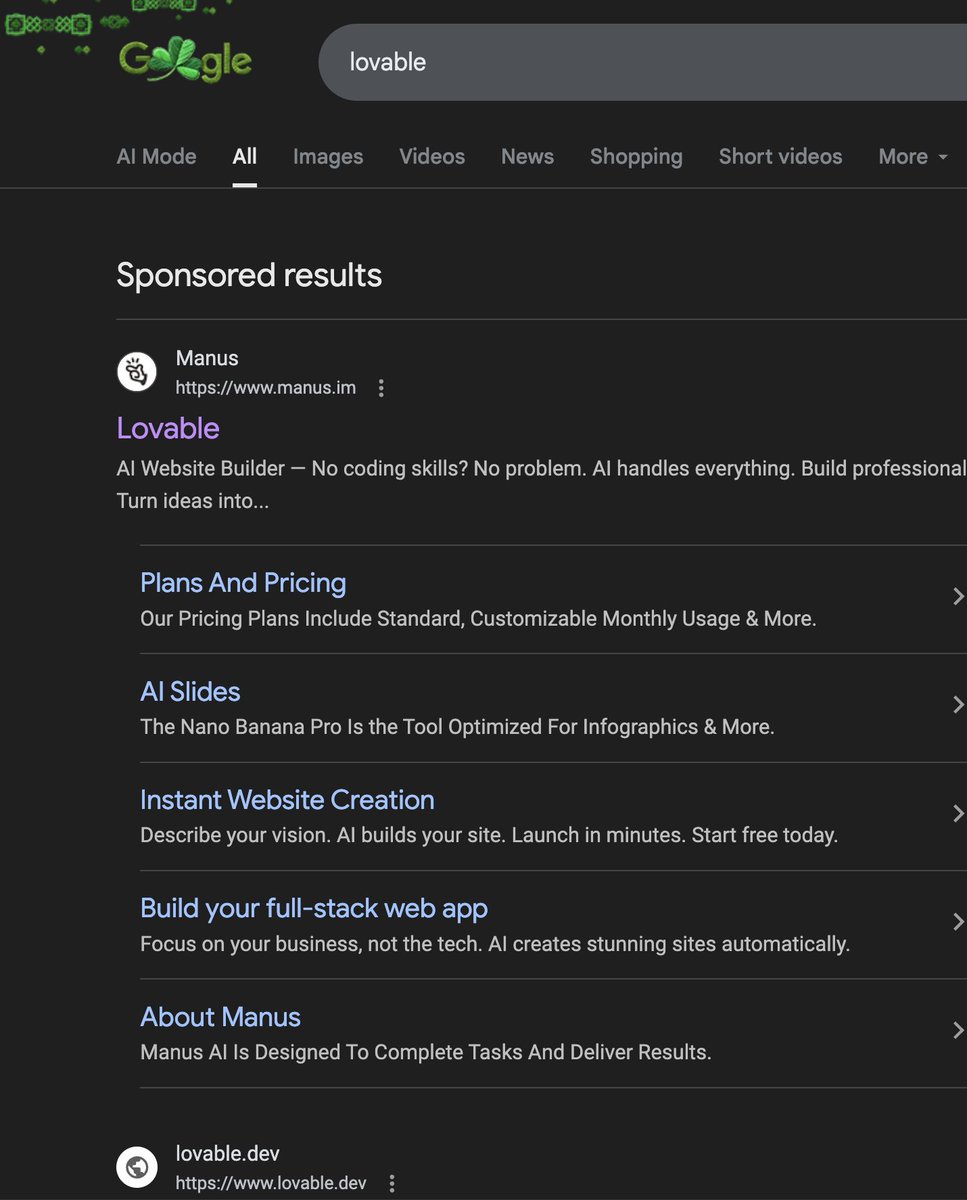
Task: Click chevron on About Manus row
Action: click(957, 1030)
